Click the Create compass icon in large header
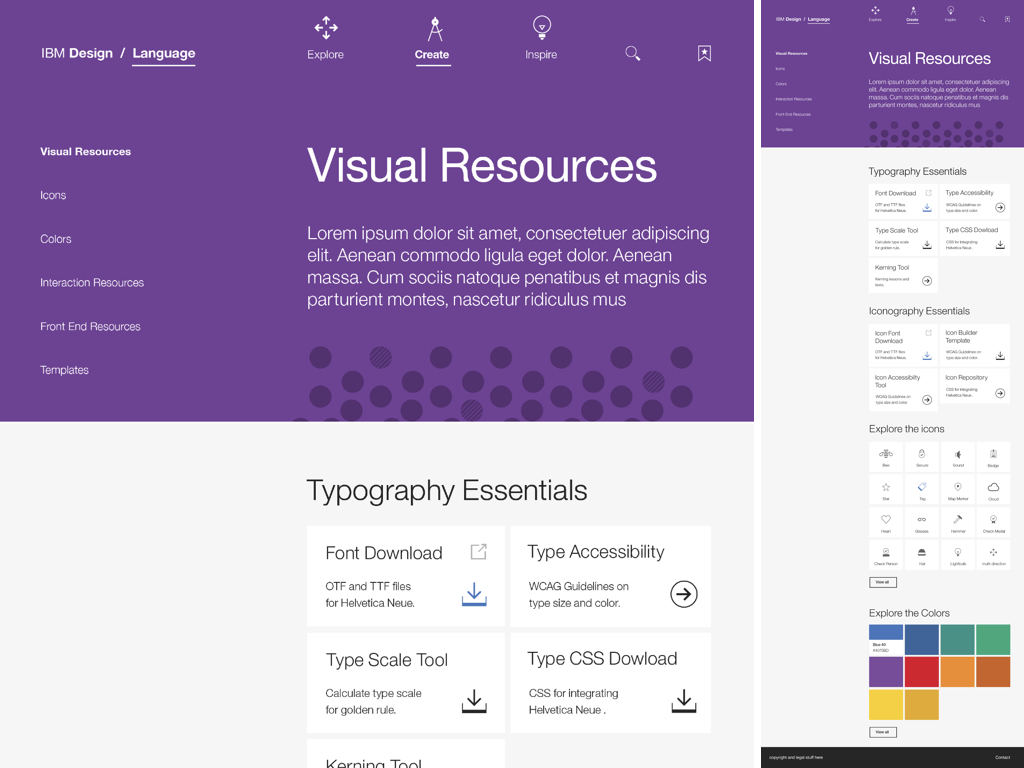Image resolution: width=1024 pixels, height=768 pixels. pyautogui.click(x=435, y=29)
